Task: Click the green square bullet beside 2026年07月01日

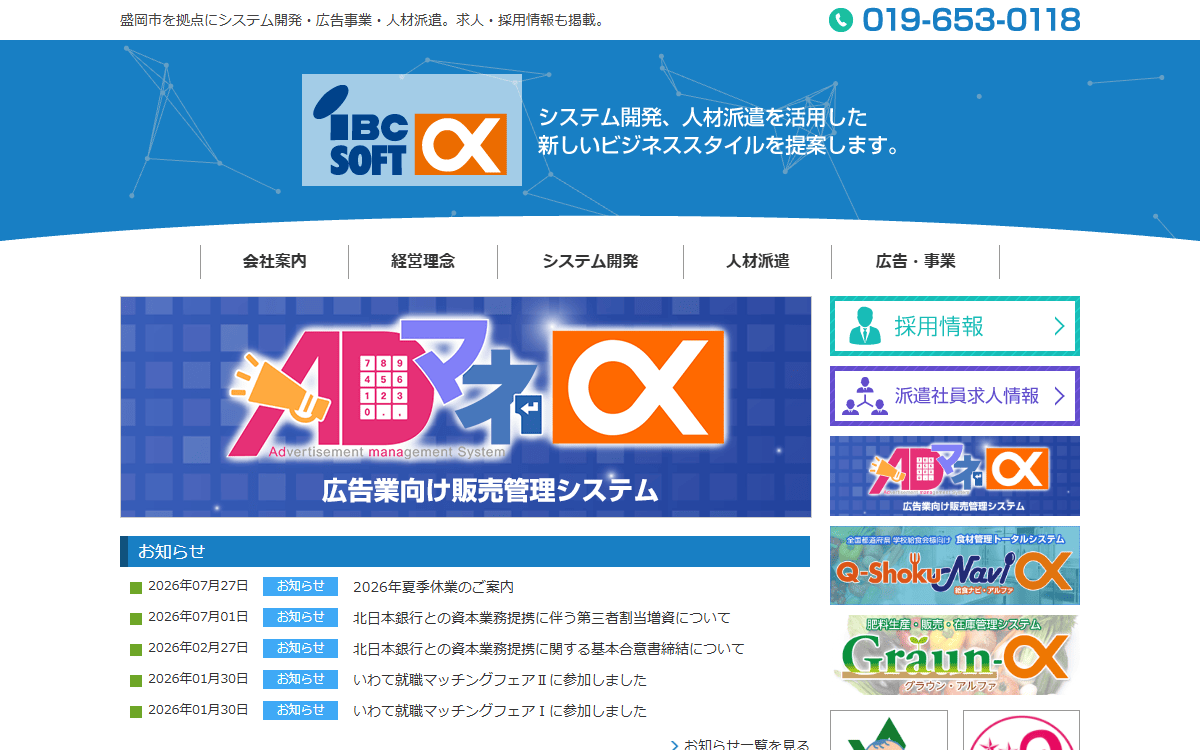Action: [x=136, y=619]
